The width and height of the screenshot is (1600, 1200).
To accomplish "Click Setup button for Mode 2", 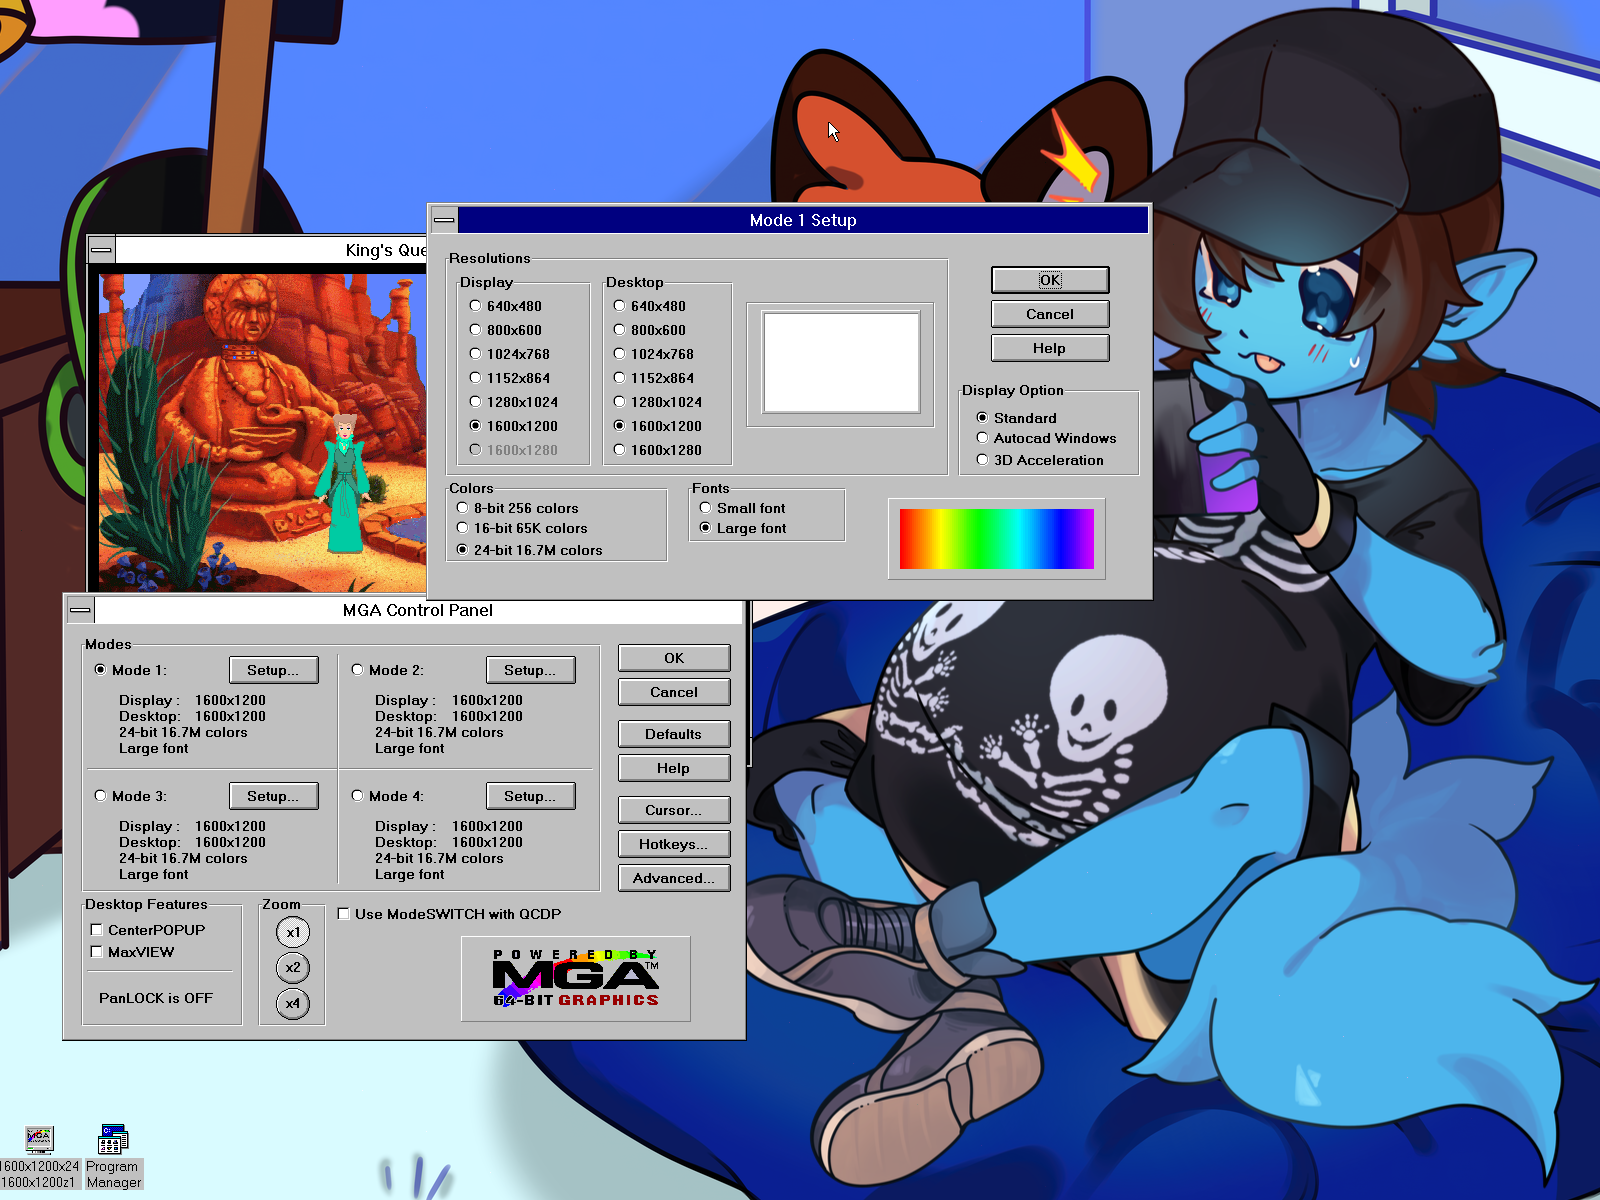I will [x=530, y=670].
